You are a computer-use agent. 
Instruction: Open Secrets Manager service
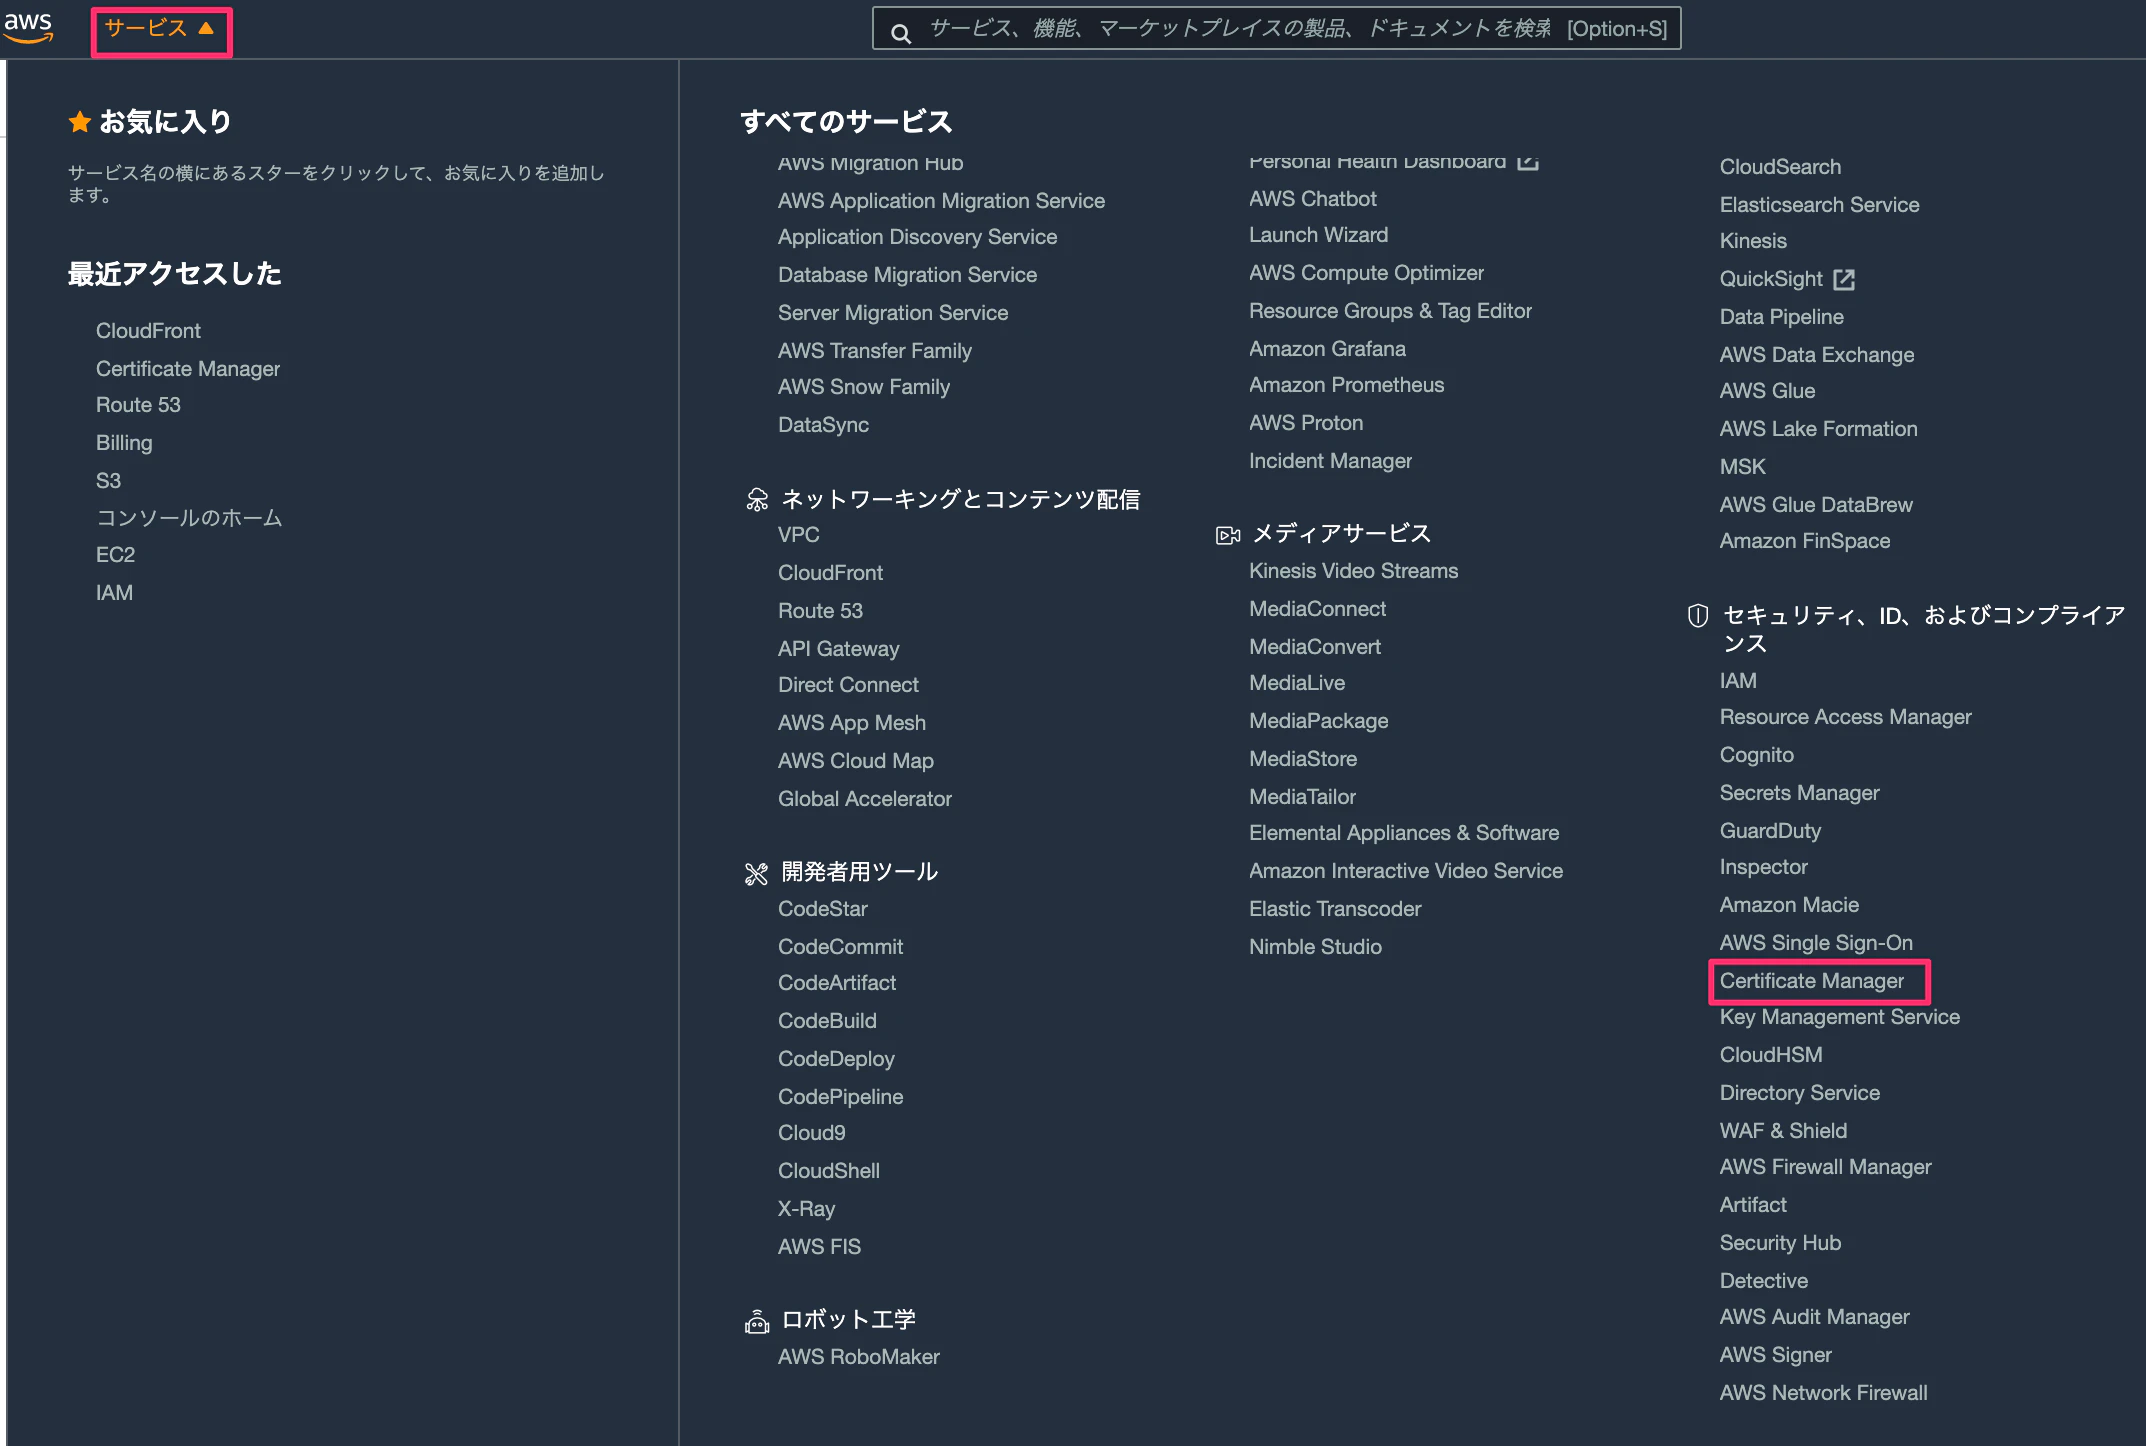(x=1799, y=793)
